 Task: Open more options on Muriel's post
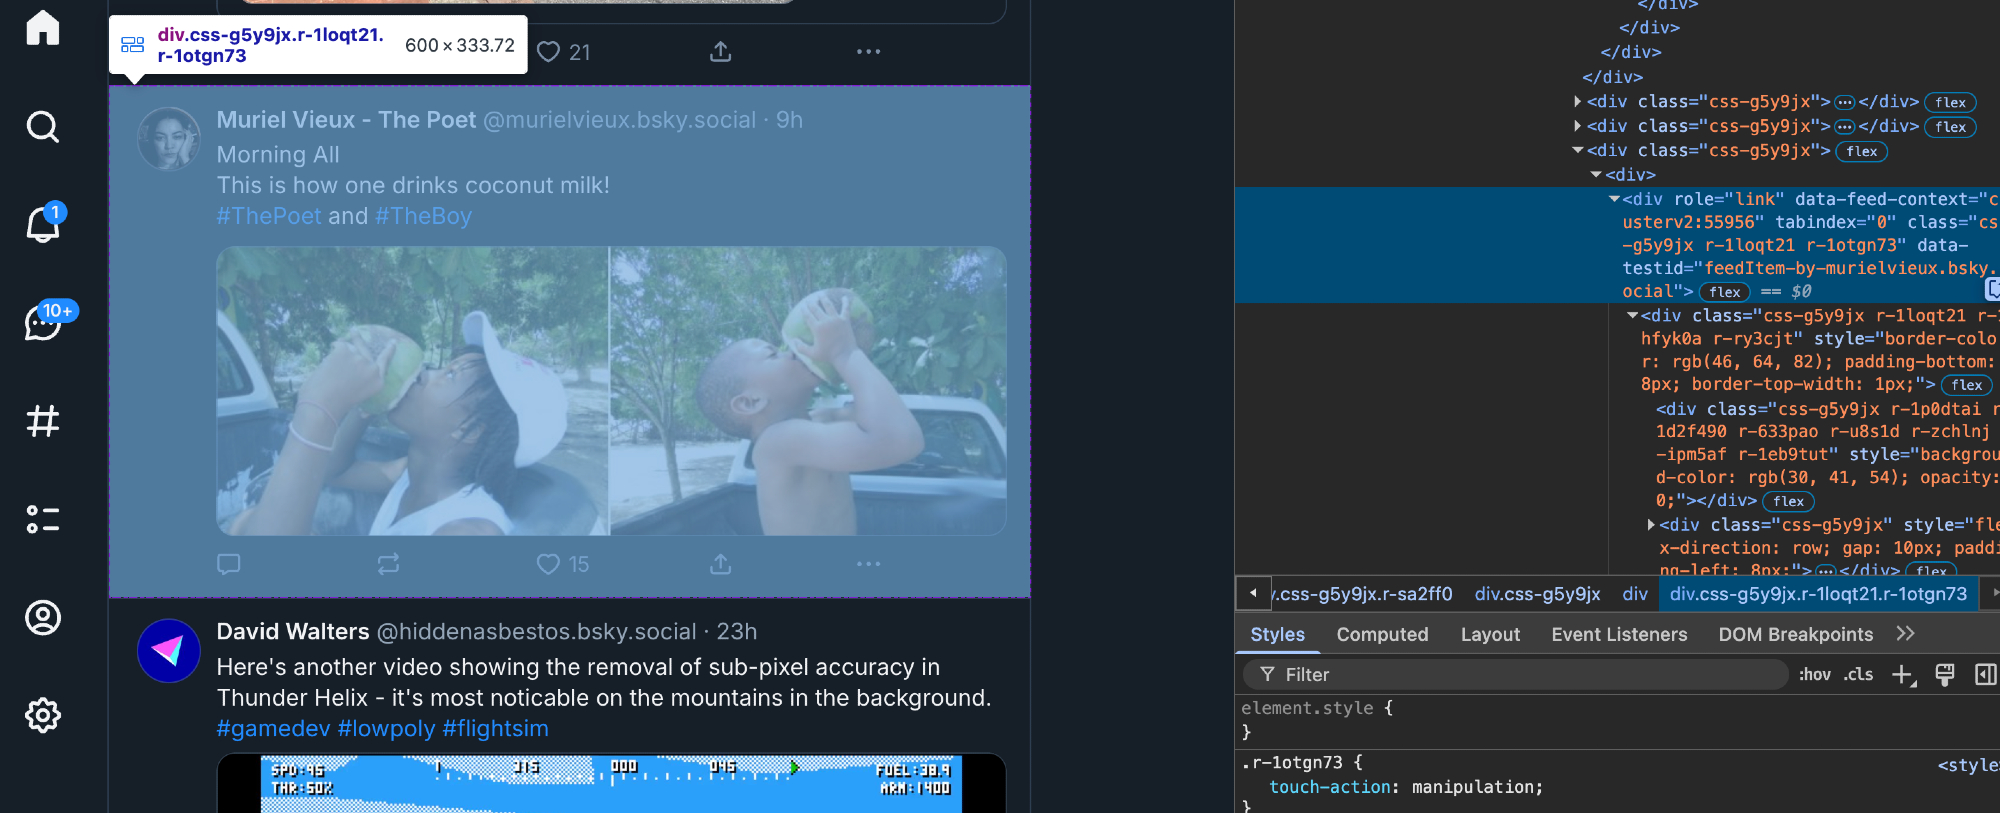pyautogui.click(x=868, y=564)
